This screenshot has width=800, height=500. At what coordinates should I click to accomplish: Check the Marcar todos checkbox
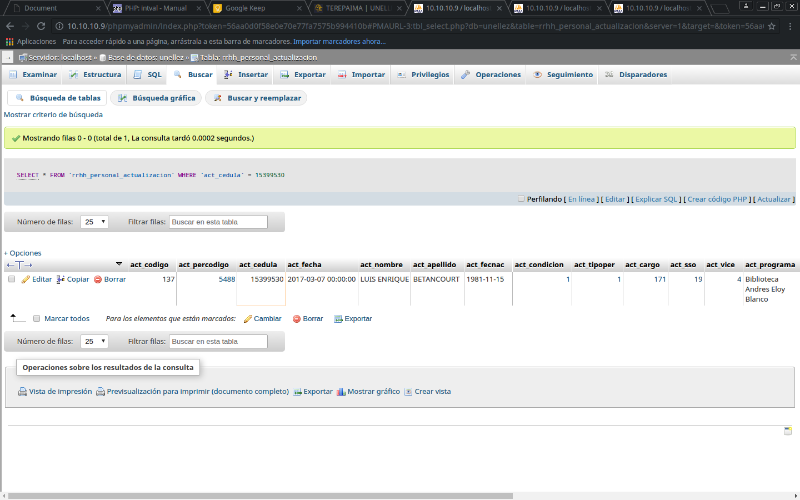[x=36, y=318]
